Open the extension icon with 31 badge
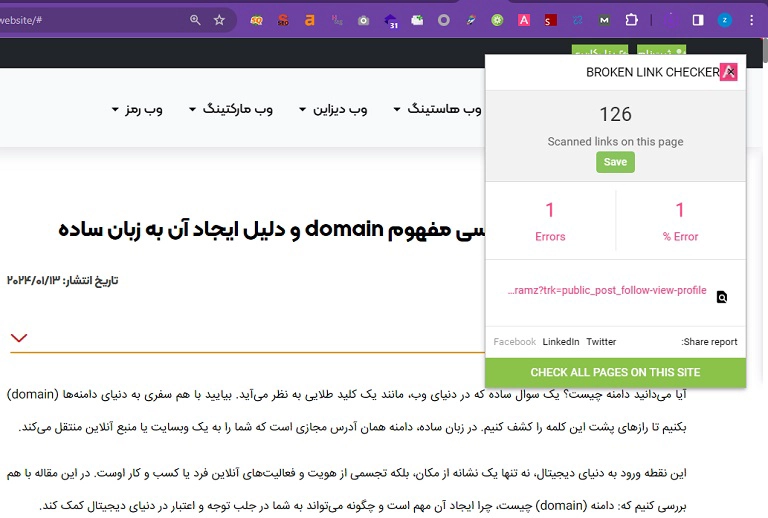768x518 pixels. coord(390,21)
